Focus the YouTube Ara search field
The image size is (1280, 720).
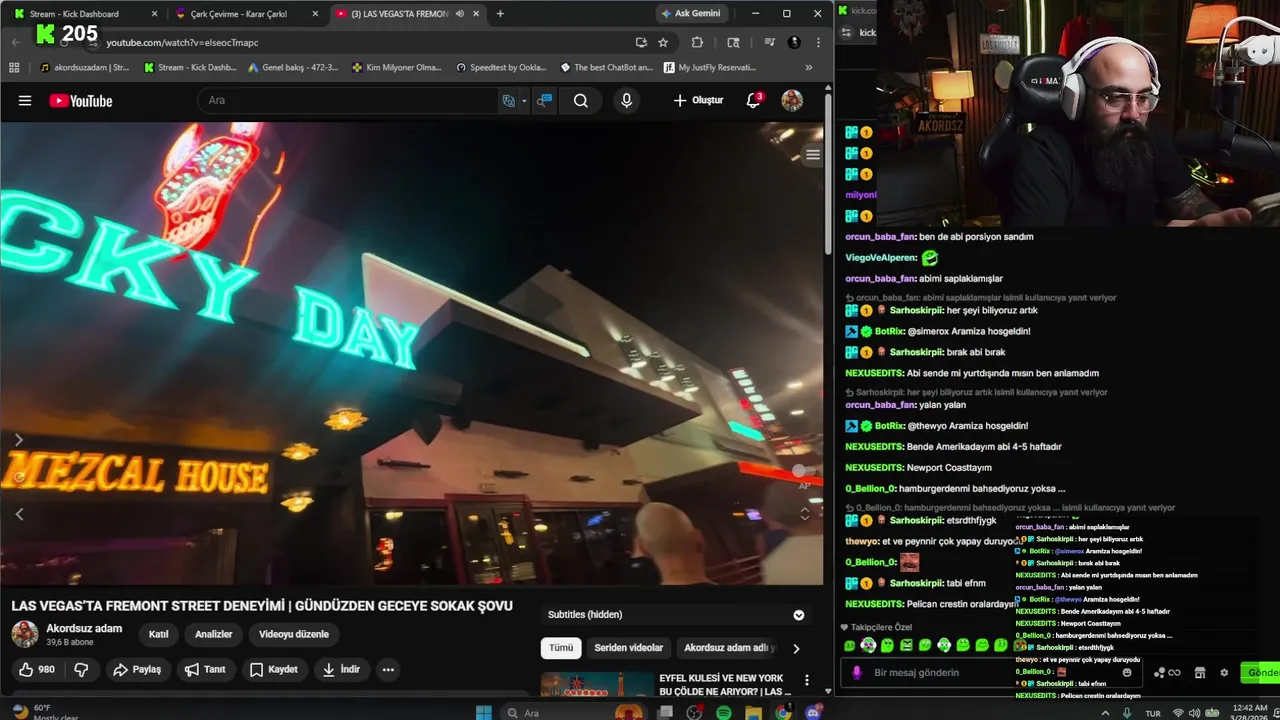click(350, 101)
